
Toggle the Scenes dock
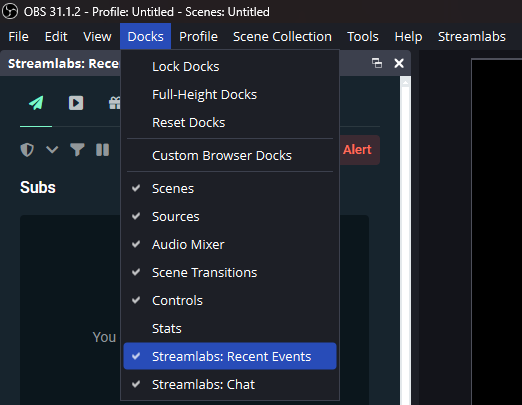coord(230,189)
